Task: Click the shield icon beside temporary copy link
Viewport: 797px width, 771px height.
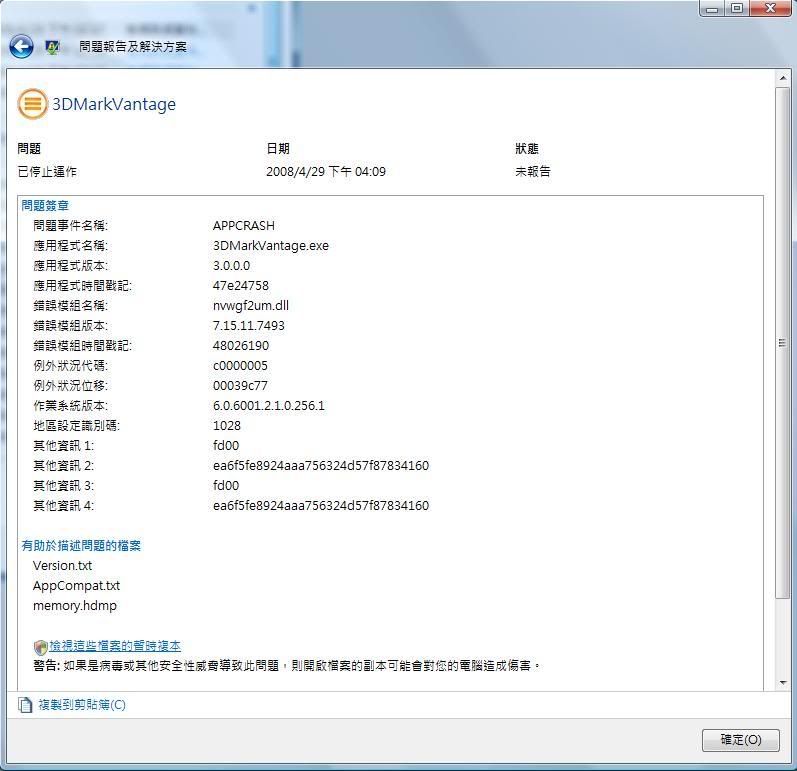Action: pos(40,646)
